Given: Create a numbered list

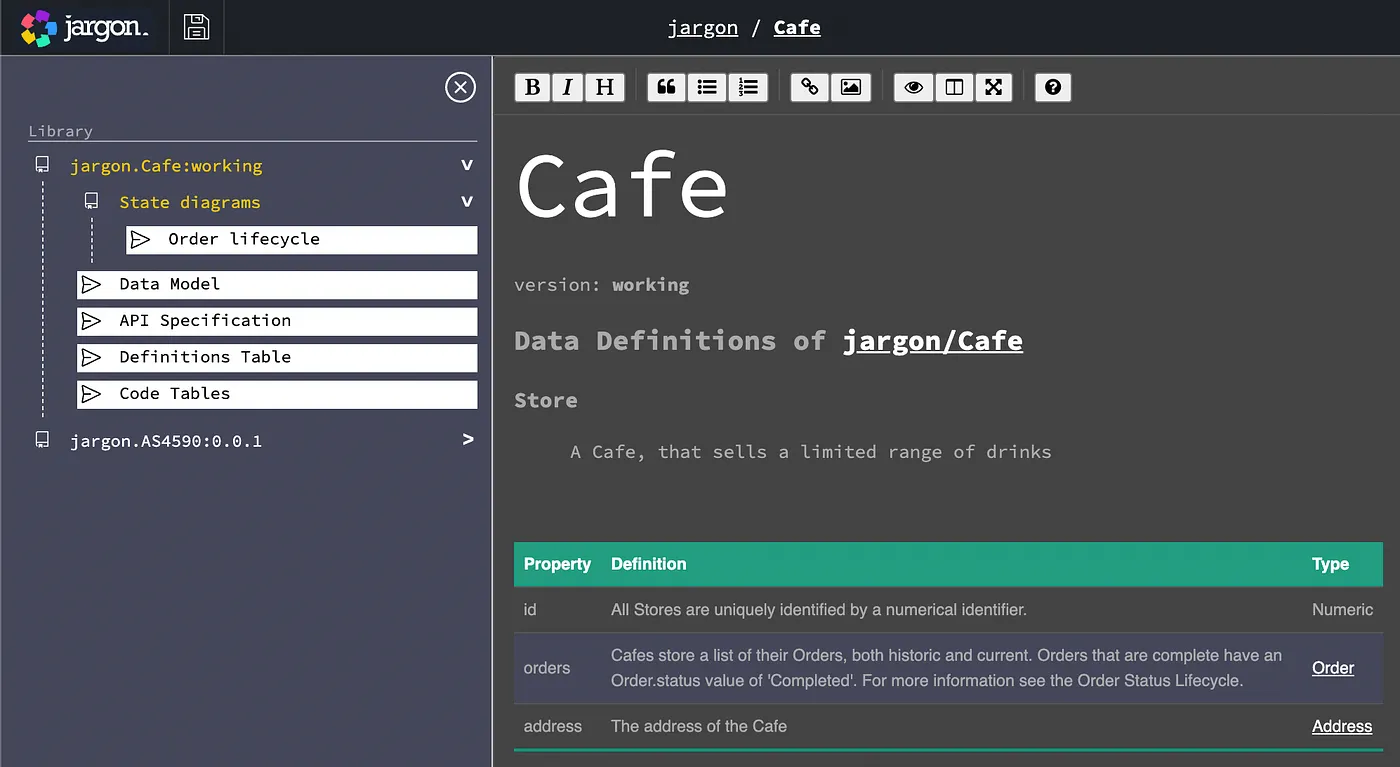Looking at the screenshot, I should [x=748, y=87].
